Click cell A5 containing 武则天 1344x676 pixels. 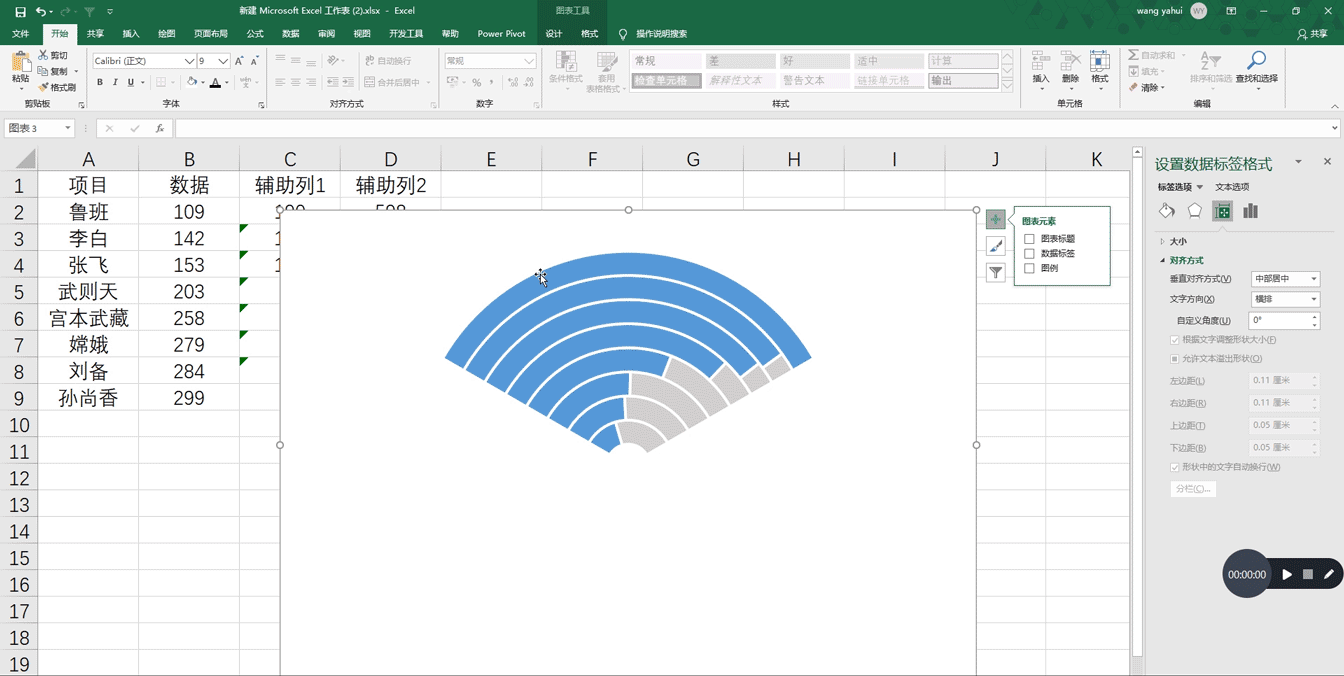88,292
